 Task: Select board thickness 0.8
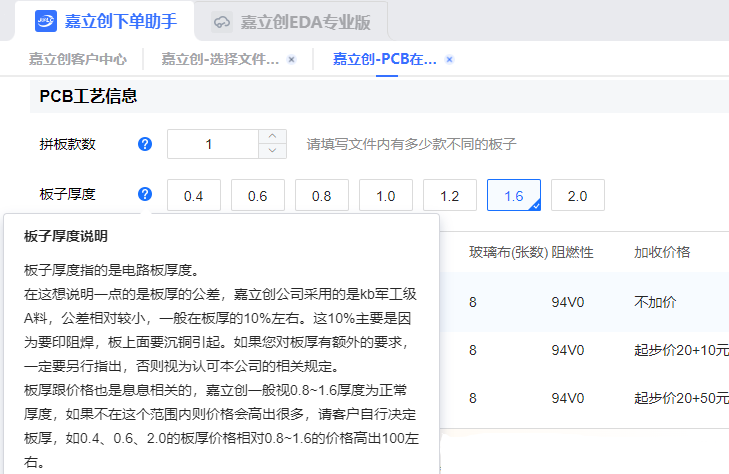click(x=322, y=195)
